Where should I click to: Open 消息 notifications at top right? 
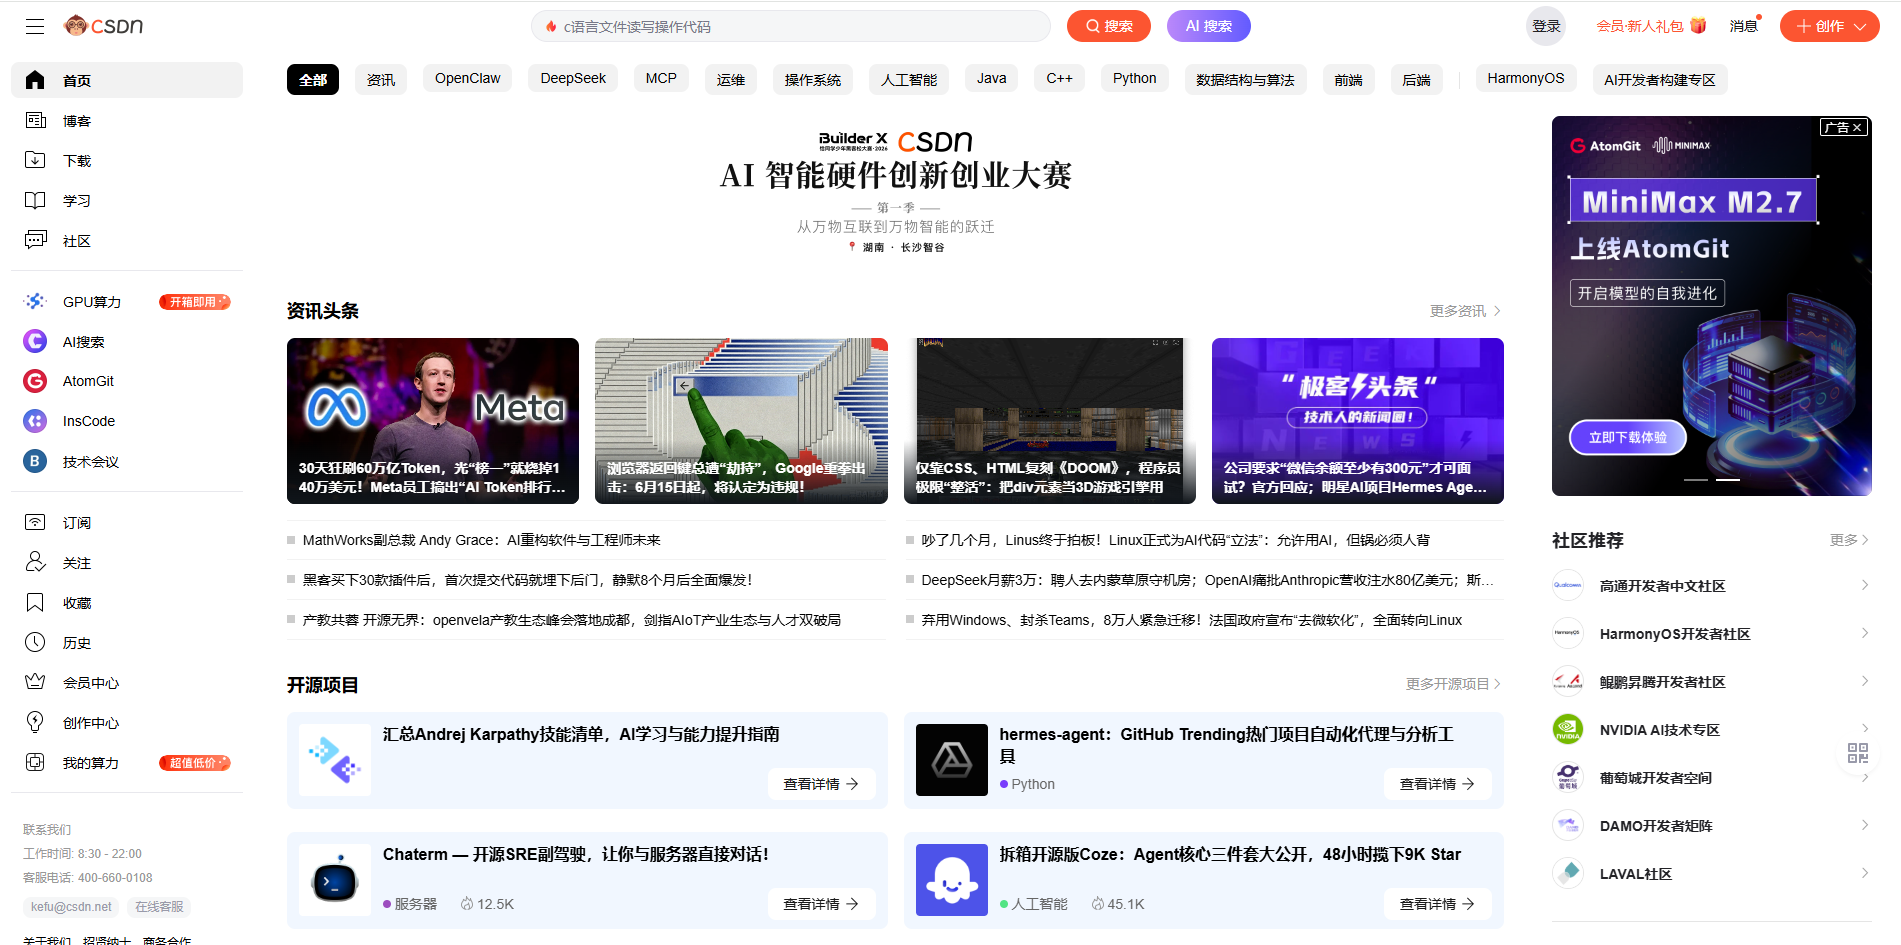click(1744, 26)
